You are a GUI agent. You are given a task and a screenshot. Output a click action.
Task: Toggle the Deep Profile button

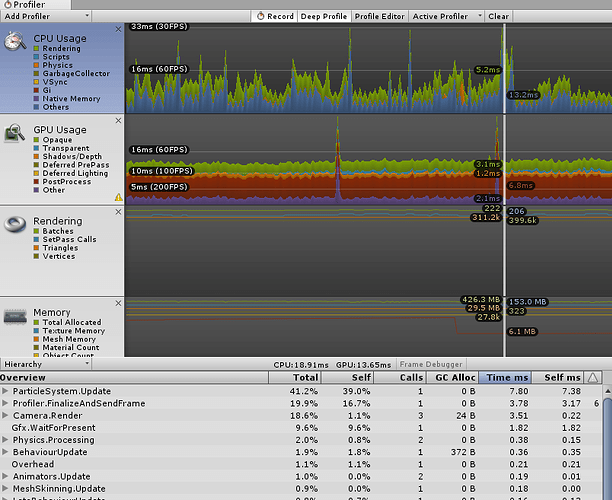click(324, 16)
